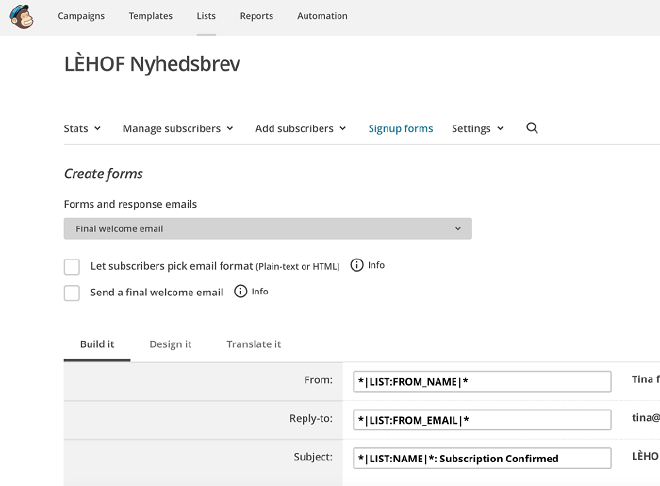Click the search magnifier icon
The height and width of the screenshot is (486, 660).
tap(532, 128)
